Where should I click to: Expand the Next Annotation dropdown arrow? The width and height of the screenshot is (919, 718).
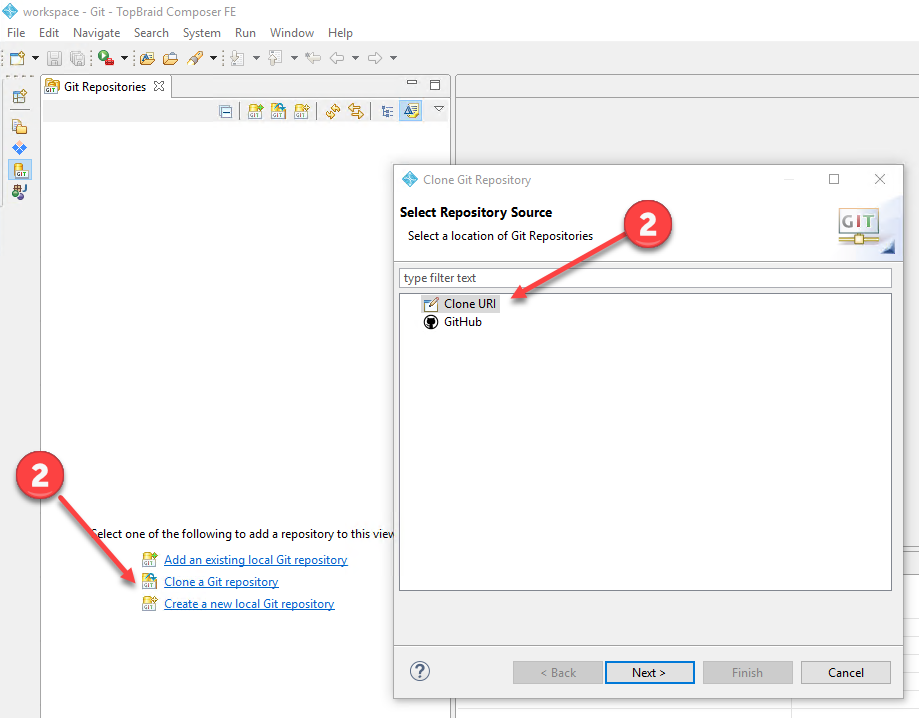256,58
